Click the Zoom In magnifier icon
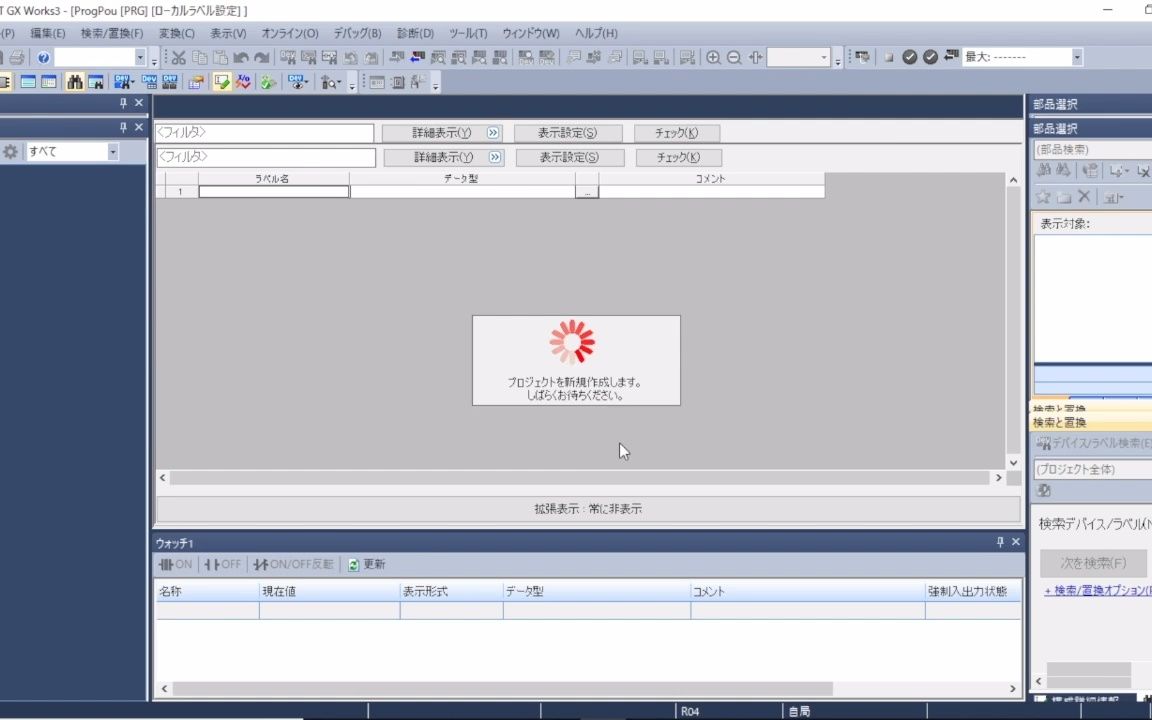 [712, 57]
